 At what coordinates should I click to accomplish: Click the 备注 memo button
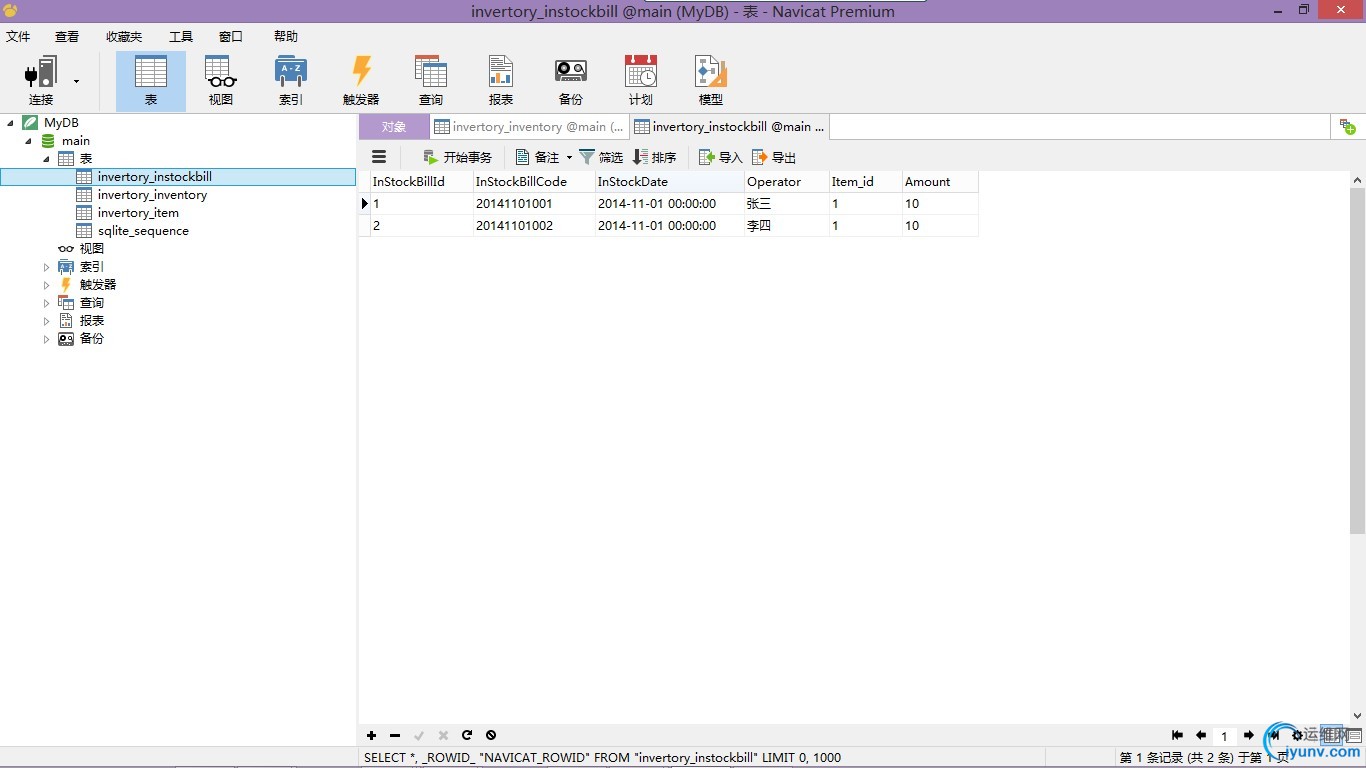point(538,157)
